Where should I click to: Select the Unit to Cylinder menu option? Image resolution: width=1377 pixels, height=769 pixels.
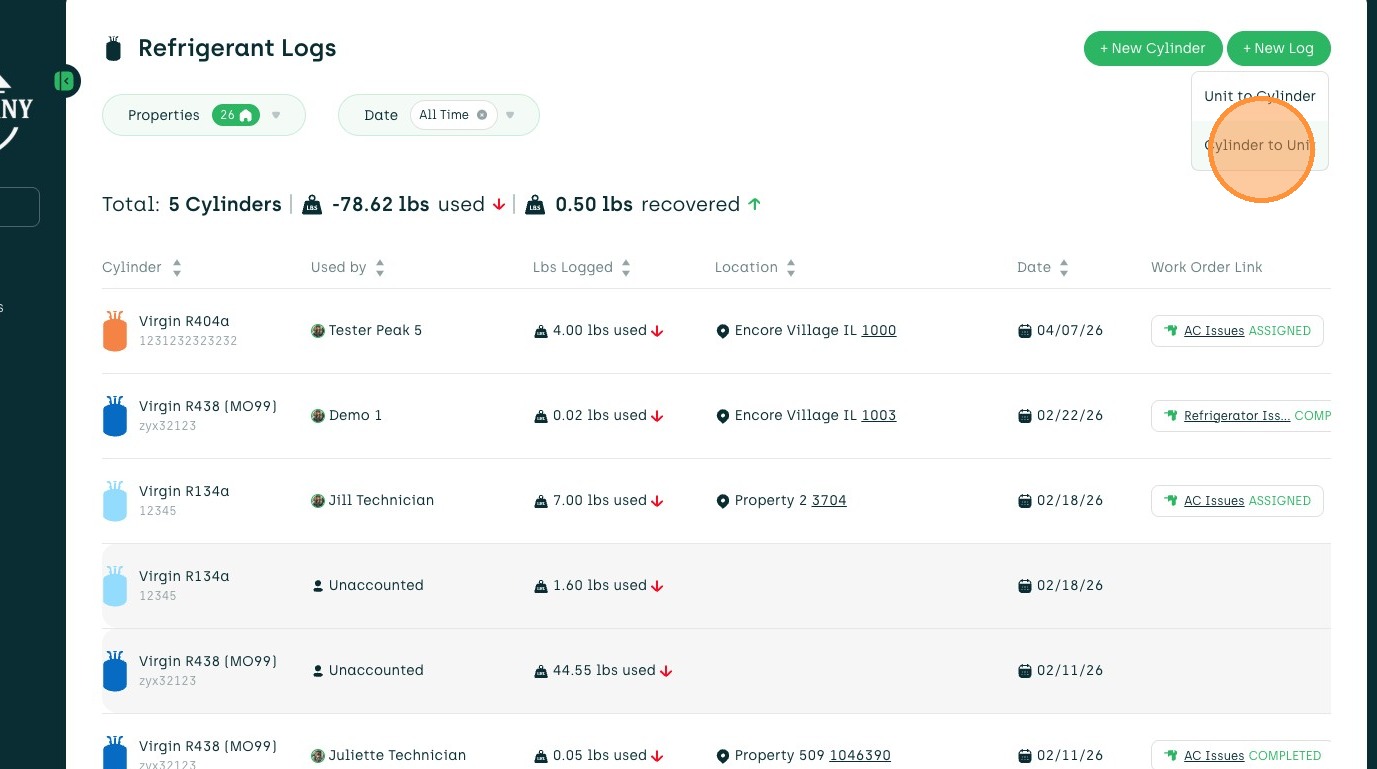[x=1259, y=96]
